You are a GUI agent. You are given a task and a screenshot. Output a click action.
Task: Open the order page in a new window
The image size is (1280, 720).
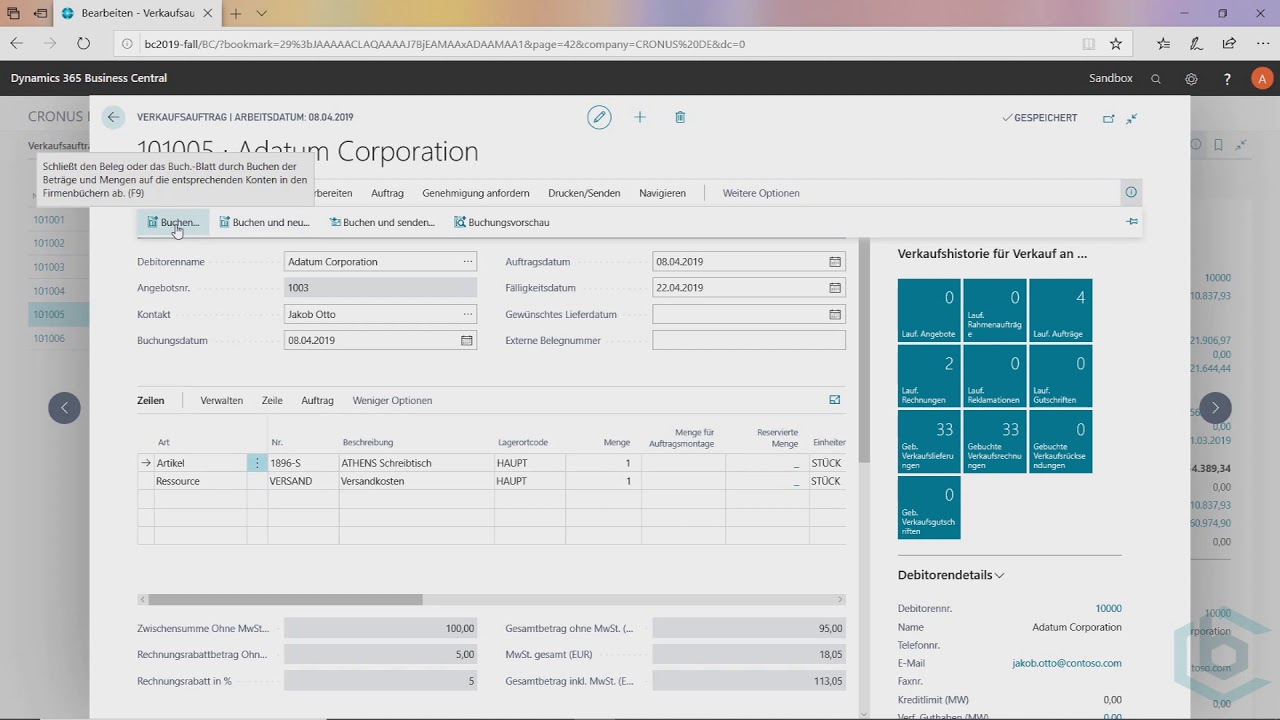[x=1108, y=118]
